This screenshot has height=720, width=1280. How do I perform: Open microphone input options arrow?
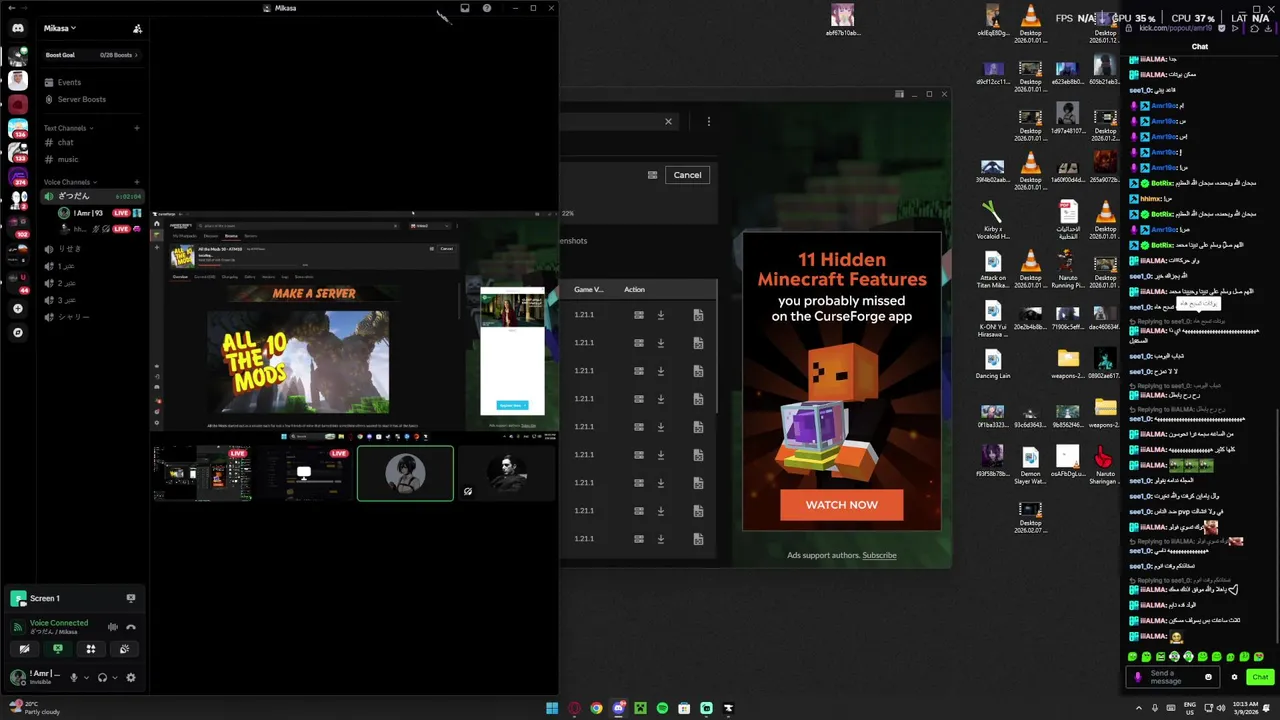(86, 677)
